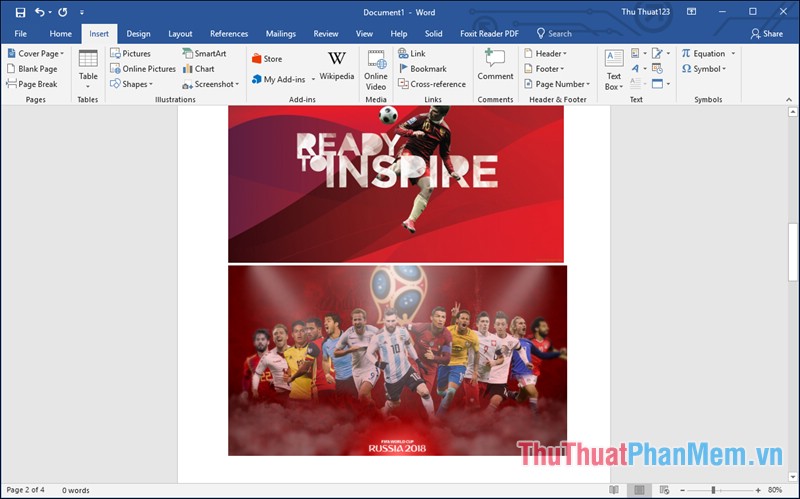
Task: Click the zoom out minus button
Action: tap(683, 490)
